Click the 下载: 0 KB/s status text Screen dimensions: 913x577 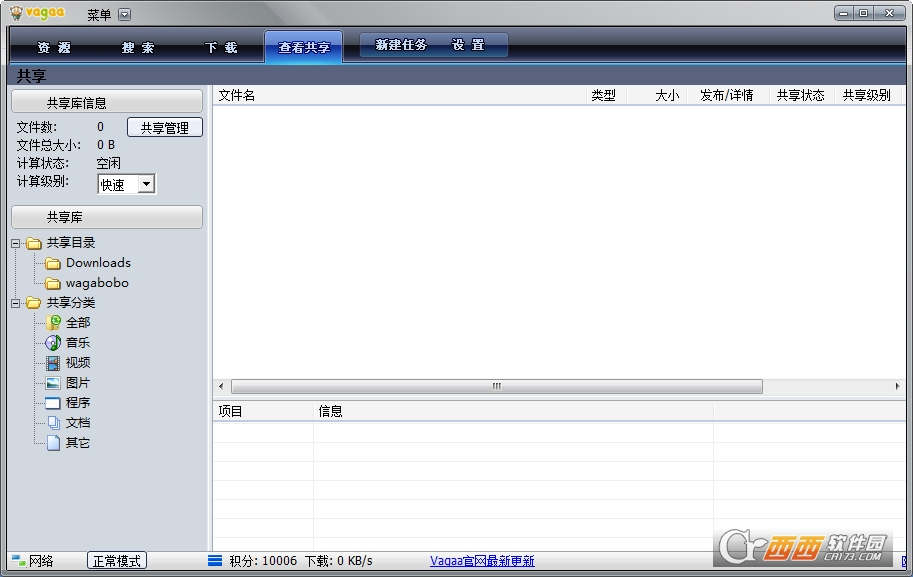coord(338,561)
